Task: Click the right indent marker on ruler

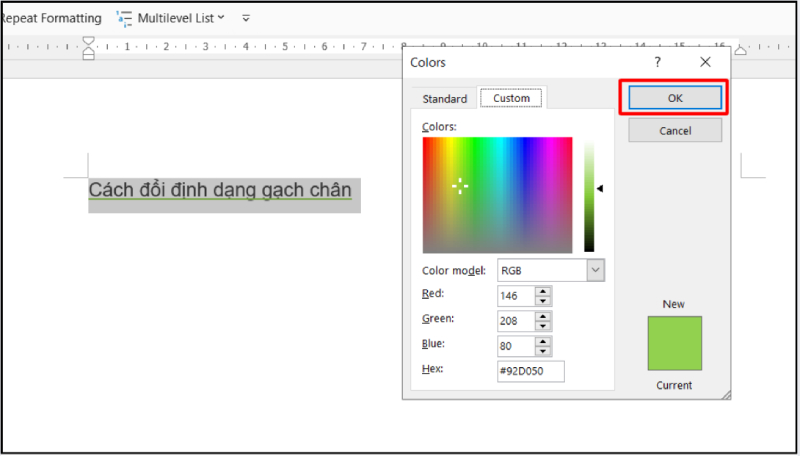Action: pos(741,49)
